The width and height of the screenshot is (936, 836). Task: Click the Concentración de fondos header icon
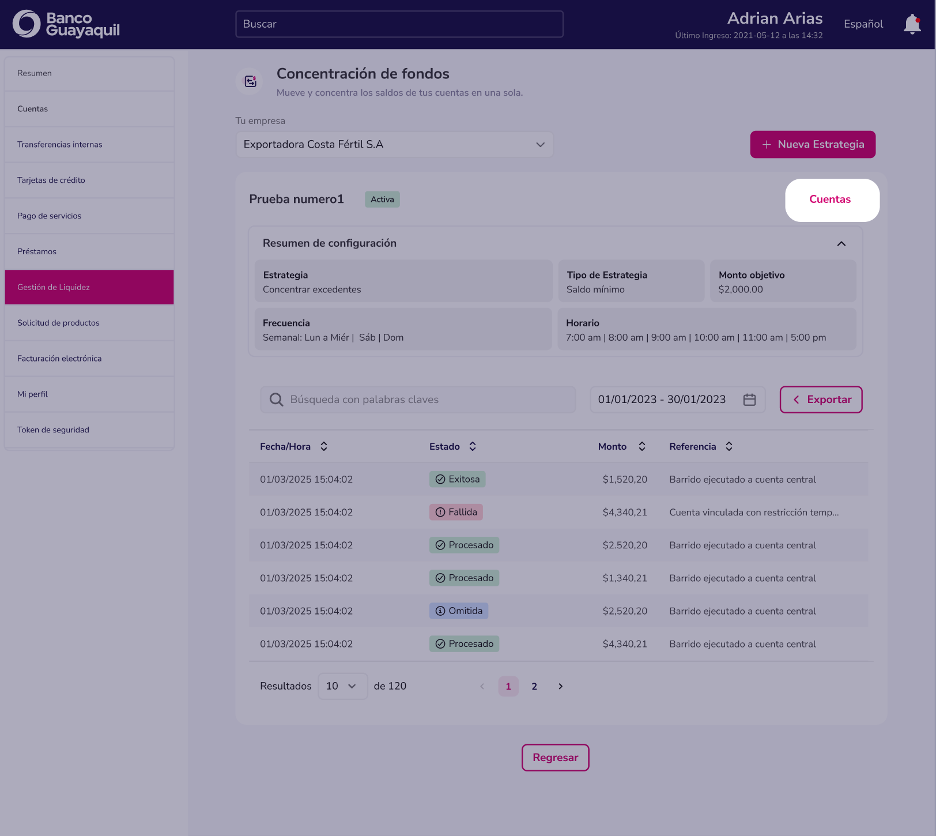tap(250, 81)
